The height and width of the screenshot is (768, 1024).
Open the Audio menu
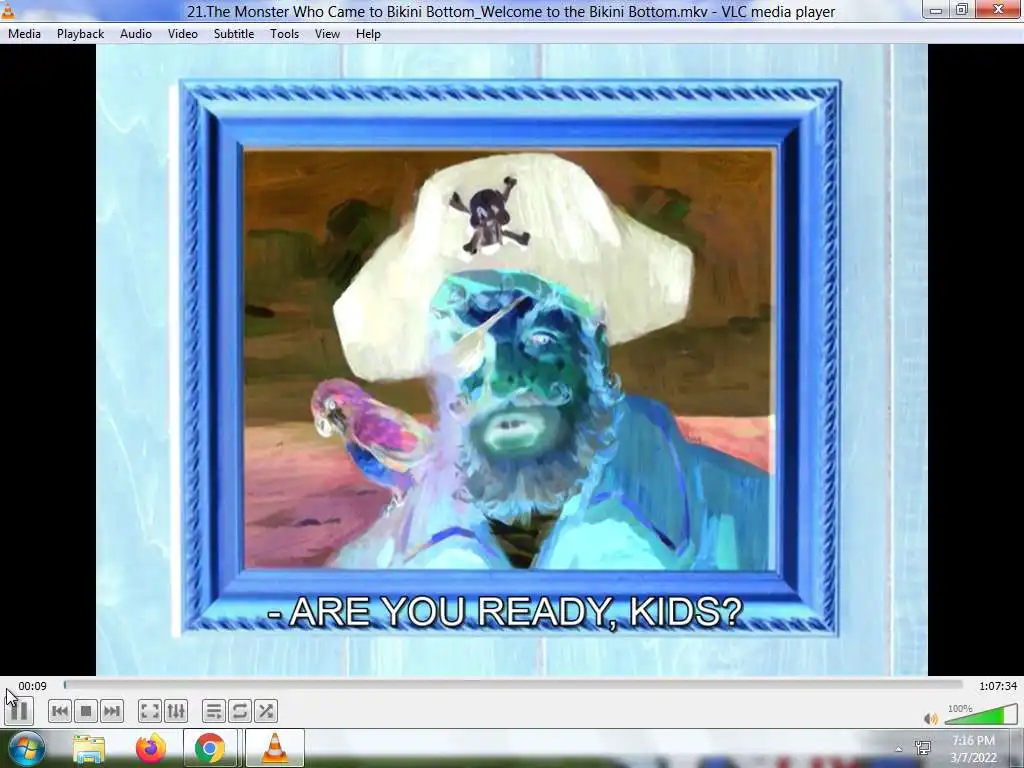[x=136, y=34]
